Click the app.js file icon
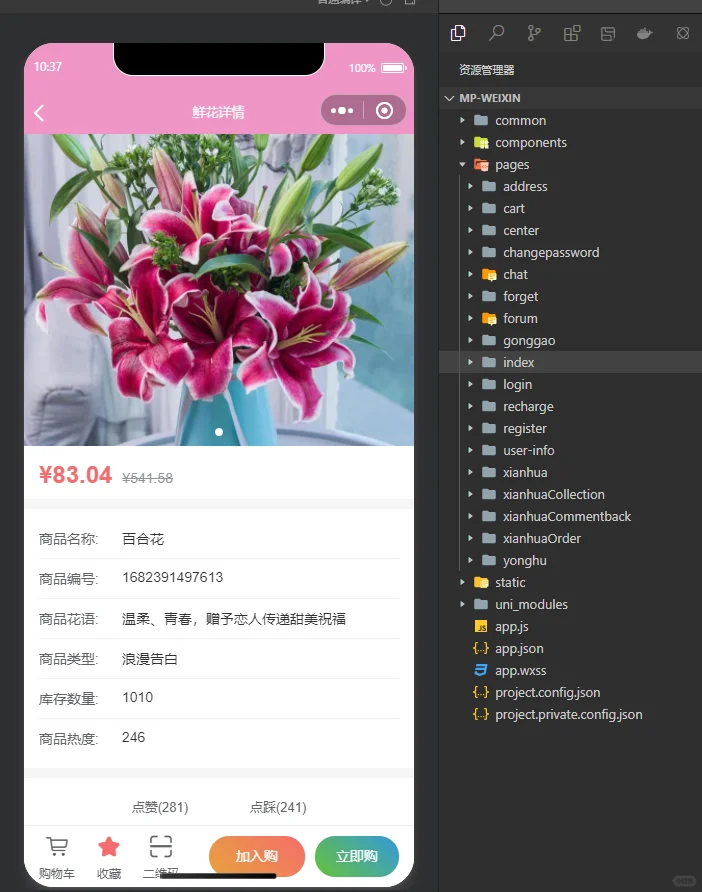This screenshot has width=702, height=892. point(481,626)
